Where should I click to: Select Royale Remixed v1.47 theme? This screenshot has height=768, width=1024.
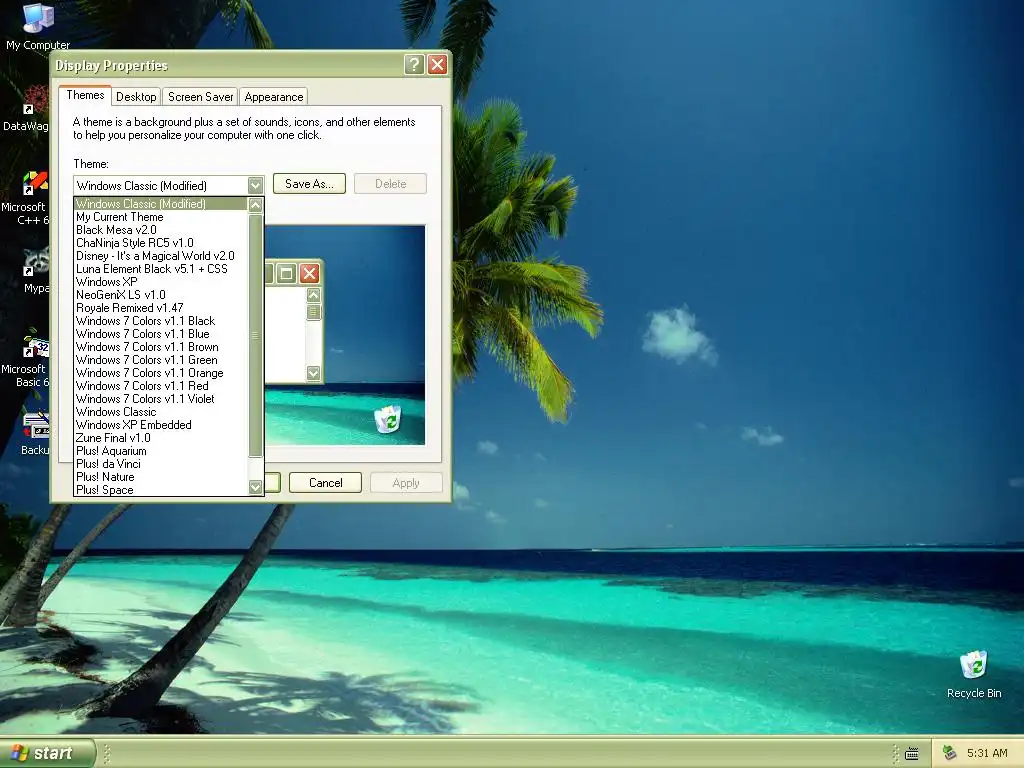(161, 308)
